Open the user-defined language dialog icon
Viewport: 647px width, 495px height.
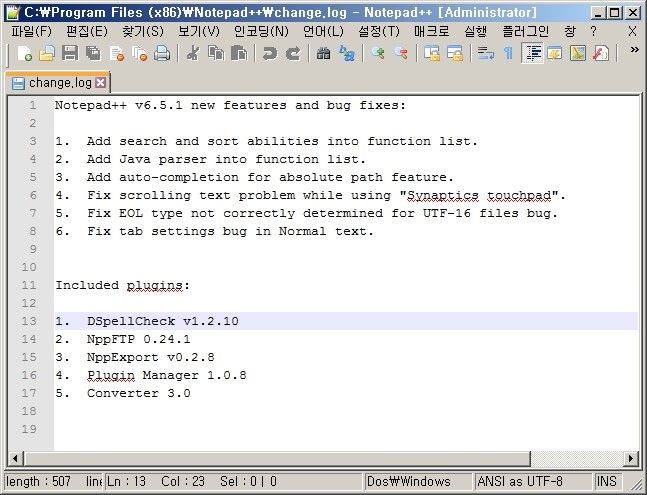pyautogui.click(x=555, y=53)
